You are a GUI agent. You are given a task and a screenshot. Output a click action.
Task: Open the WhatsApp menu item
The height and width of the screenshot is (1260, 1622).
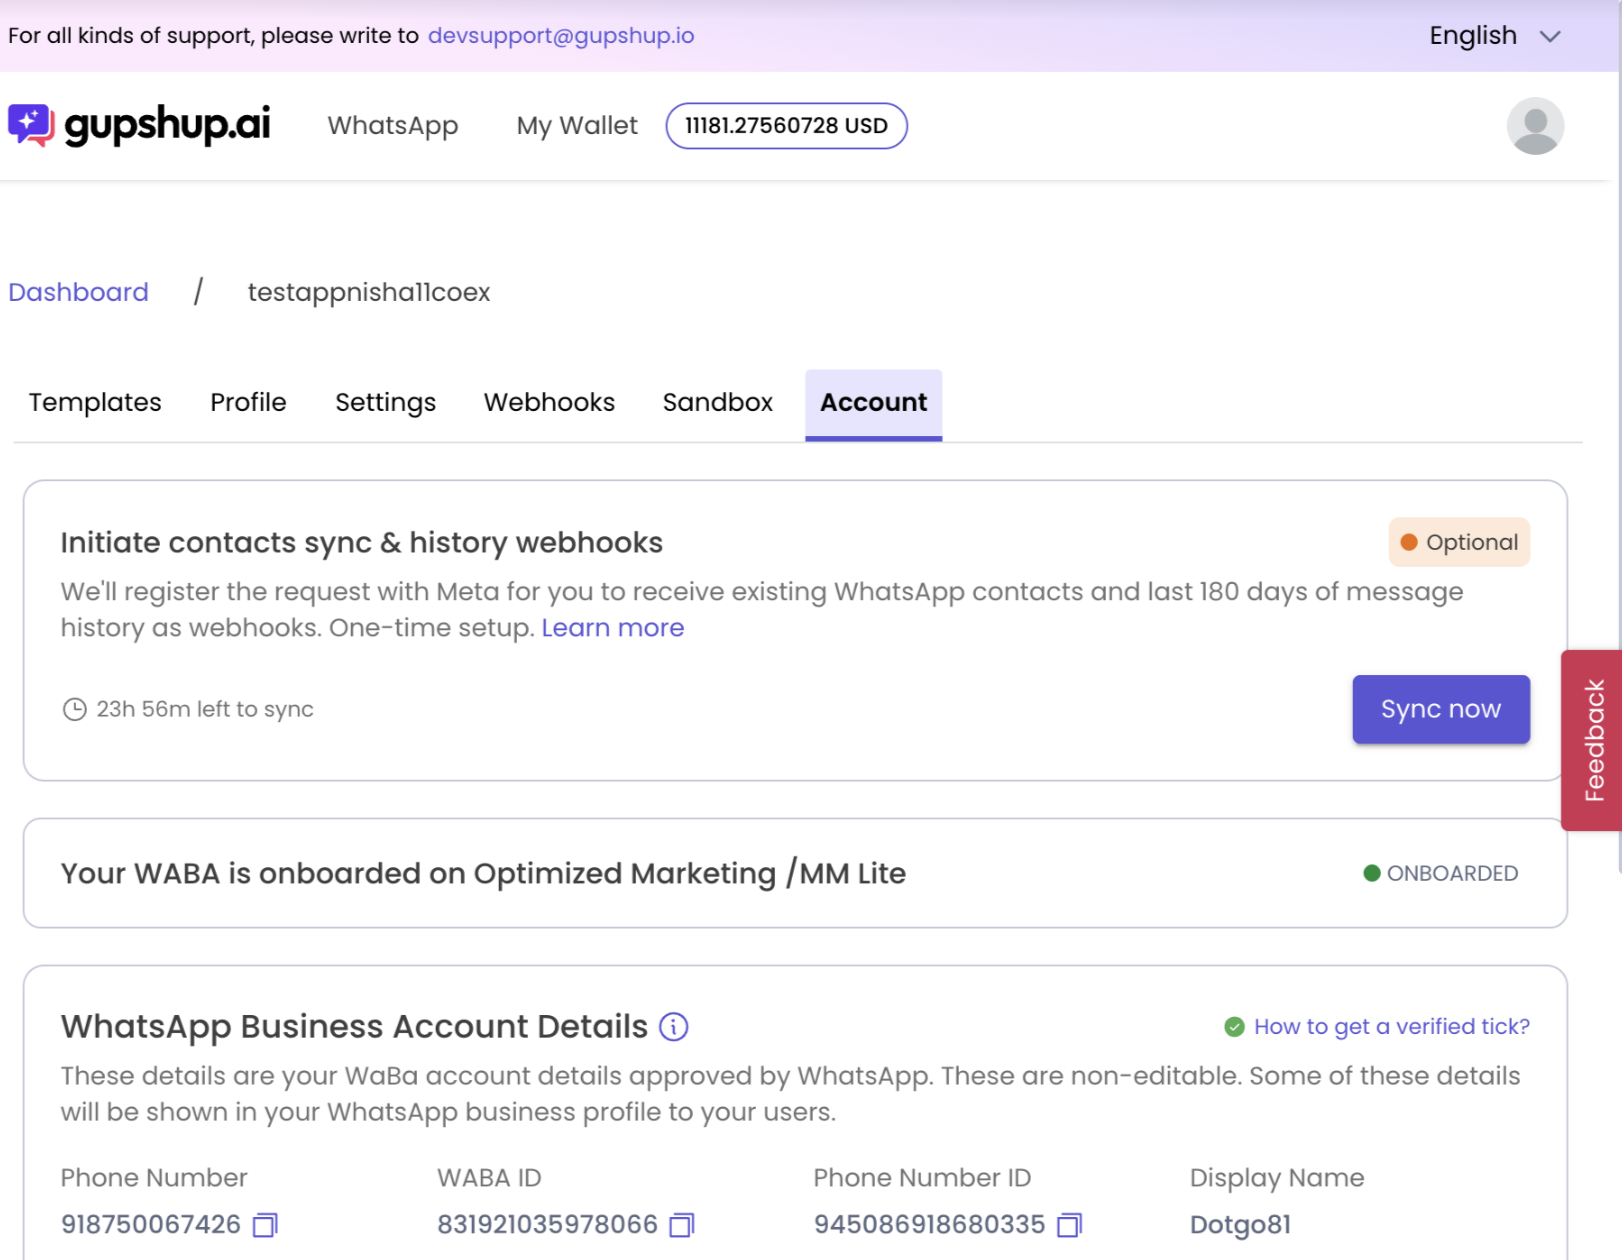pos(393,126)
